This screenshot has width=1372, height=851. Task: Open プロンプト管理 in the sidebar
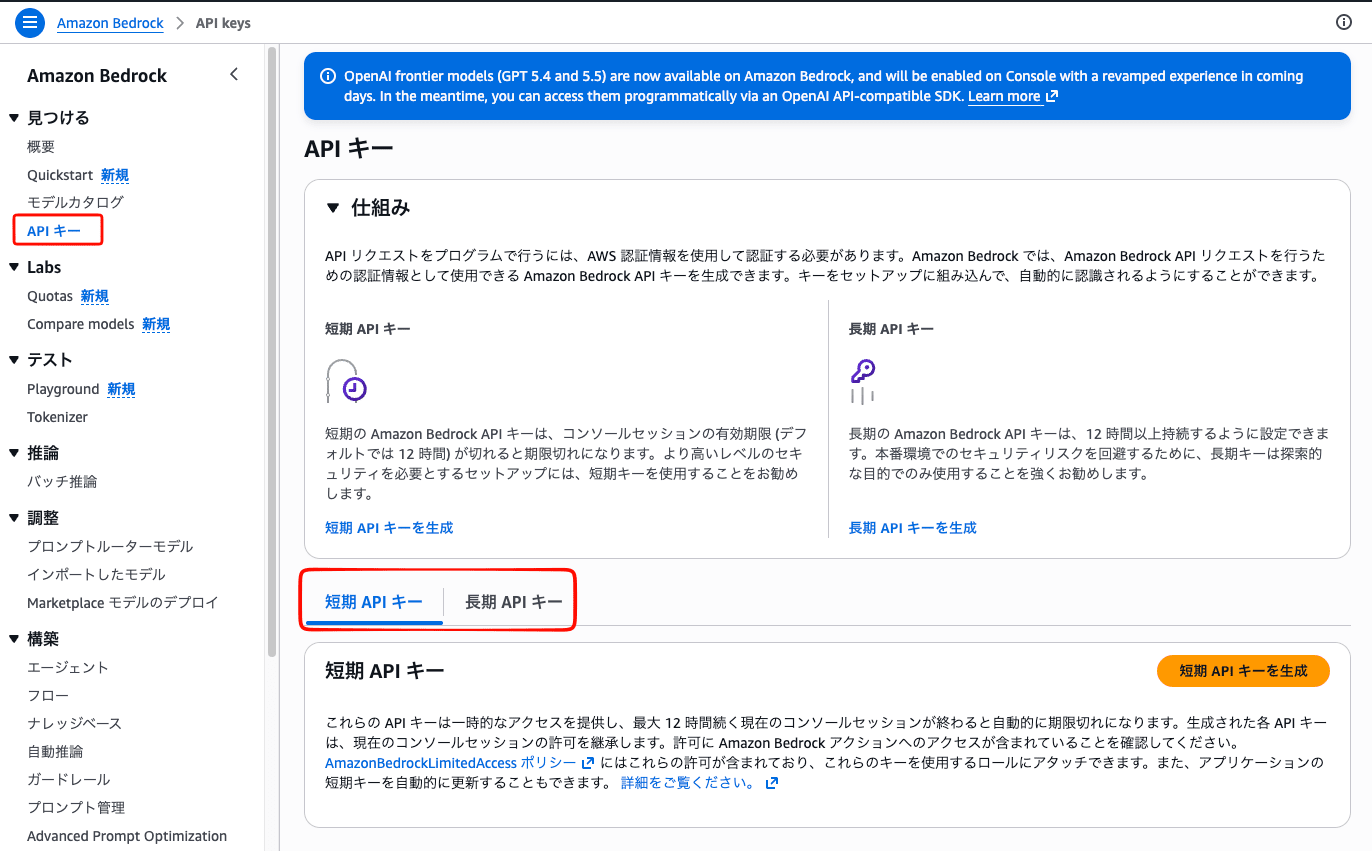(x=76, y=807)
